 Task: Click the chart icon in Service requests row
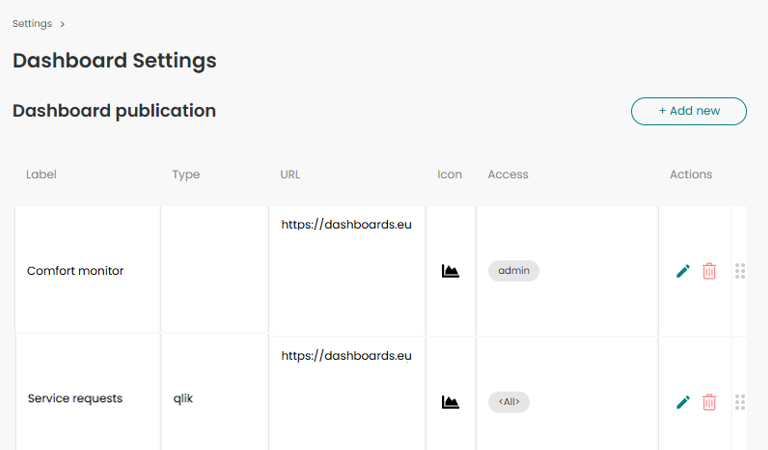pyautogui.click(x=450, y=402)
